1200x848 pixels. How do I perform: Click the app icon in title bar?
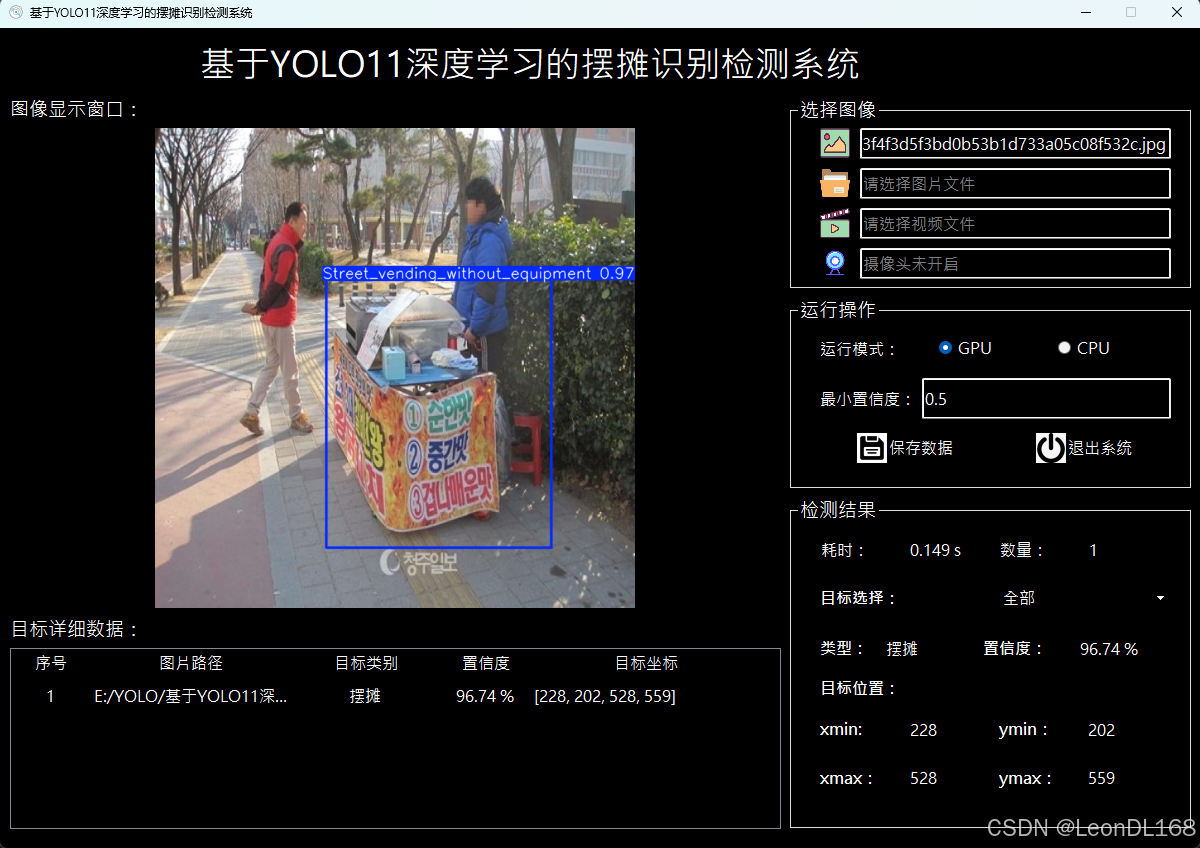(x=15, y=13)
